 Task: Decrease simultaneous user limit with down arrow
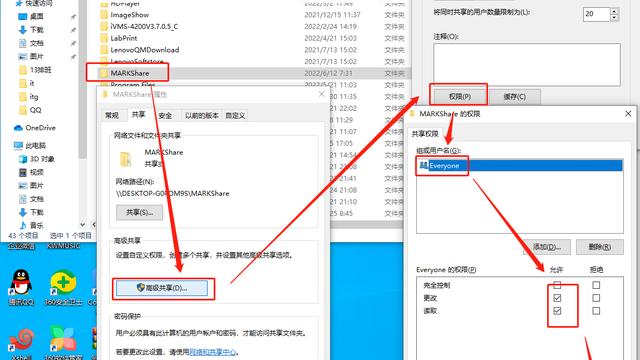pyautogui.click(x=614, y=18)
